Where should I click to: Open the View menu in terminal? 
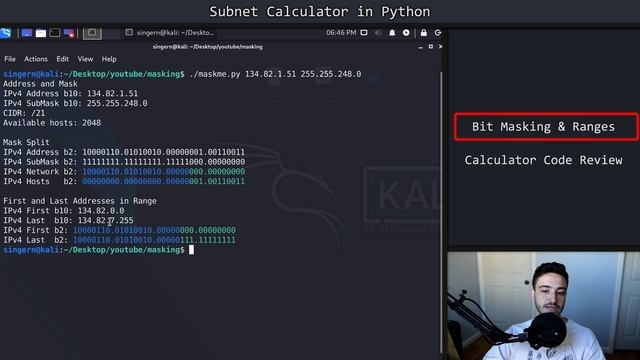click(85, 59)
